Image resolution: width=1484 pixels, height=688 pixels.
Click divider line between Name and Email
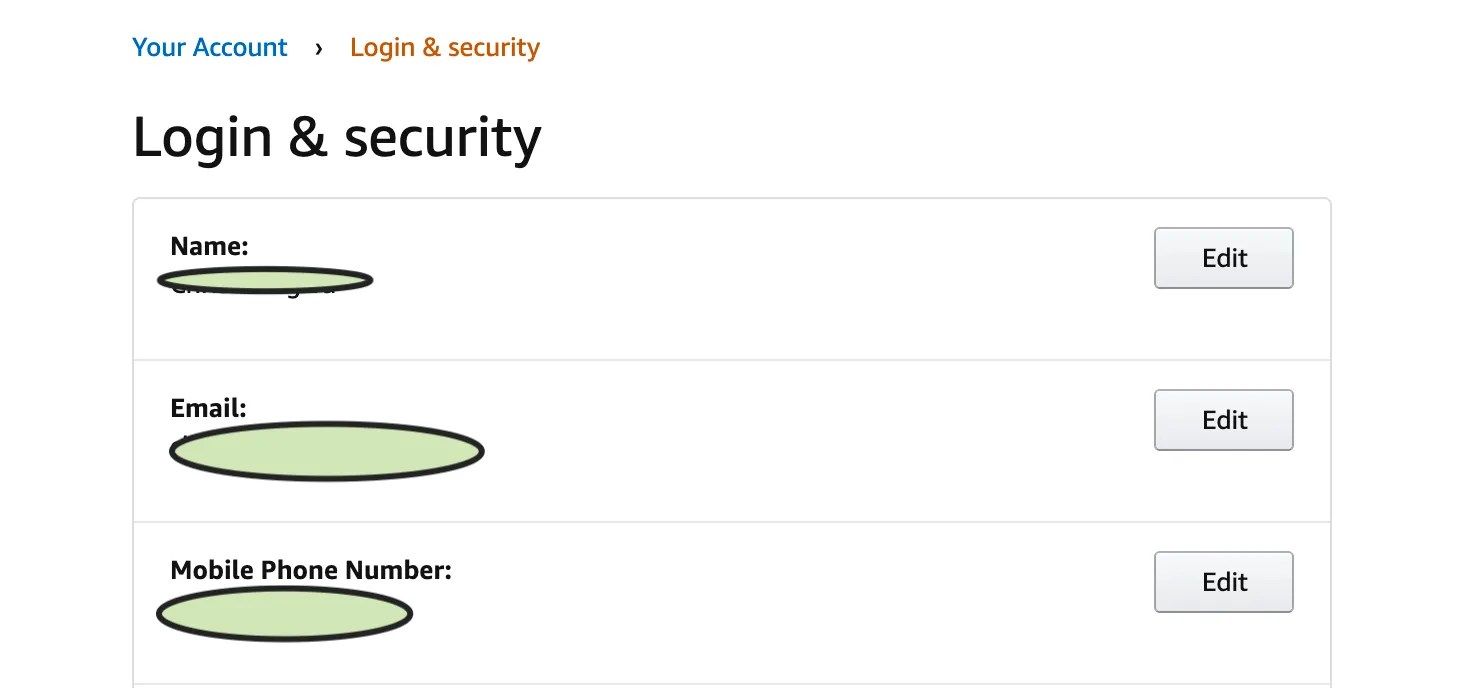[731, 360]
